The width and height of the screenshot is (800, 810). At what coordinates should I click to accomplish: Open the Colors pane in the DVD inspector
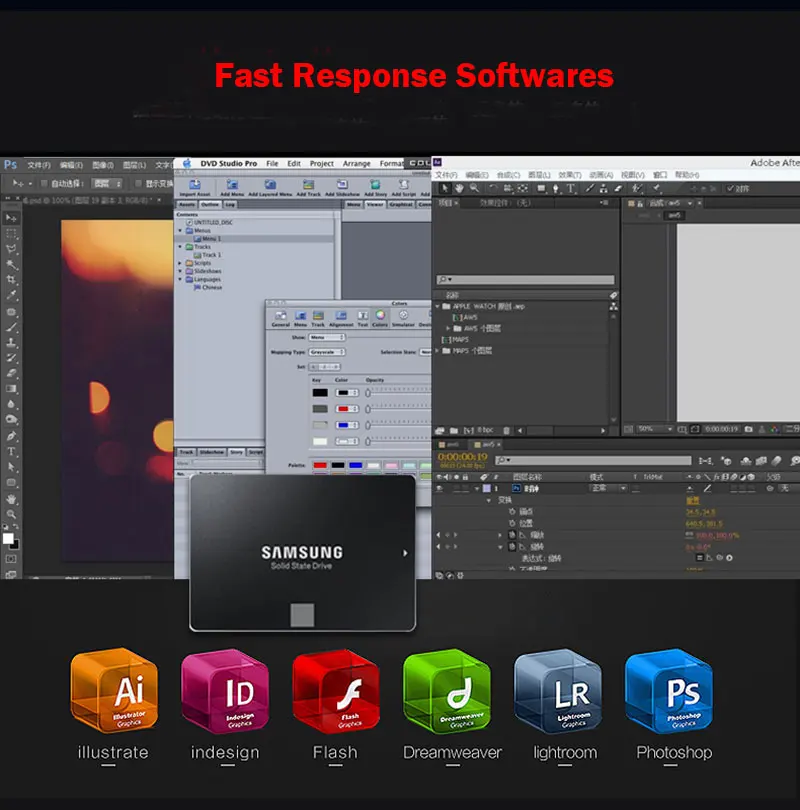380,318
